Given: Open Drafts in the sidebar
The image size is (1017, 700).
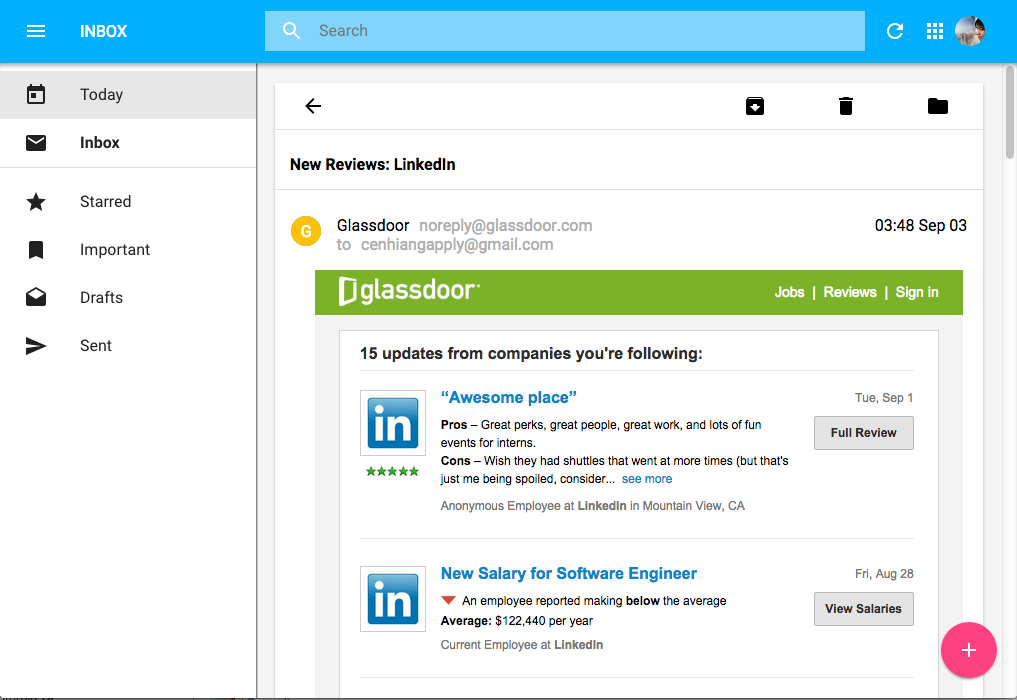Looking at the screenshot, I should (128, 298).
